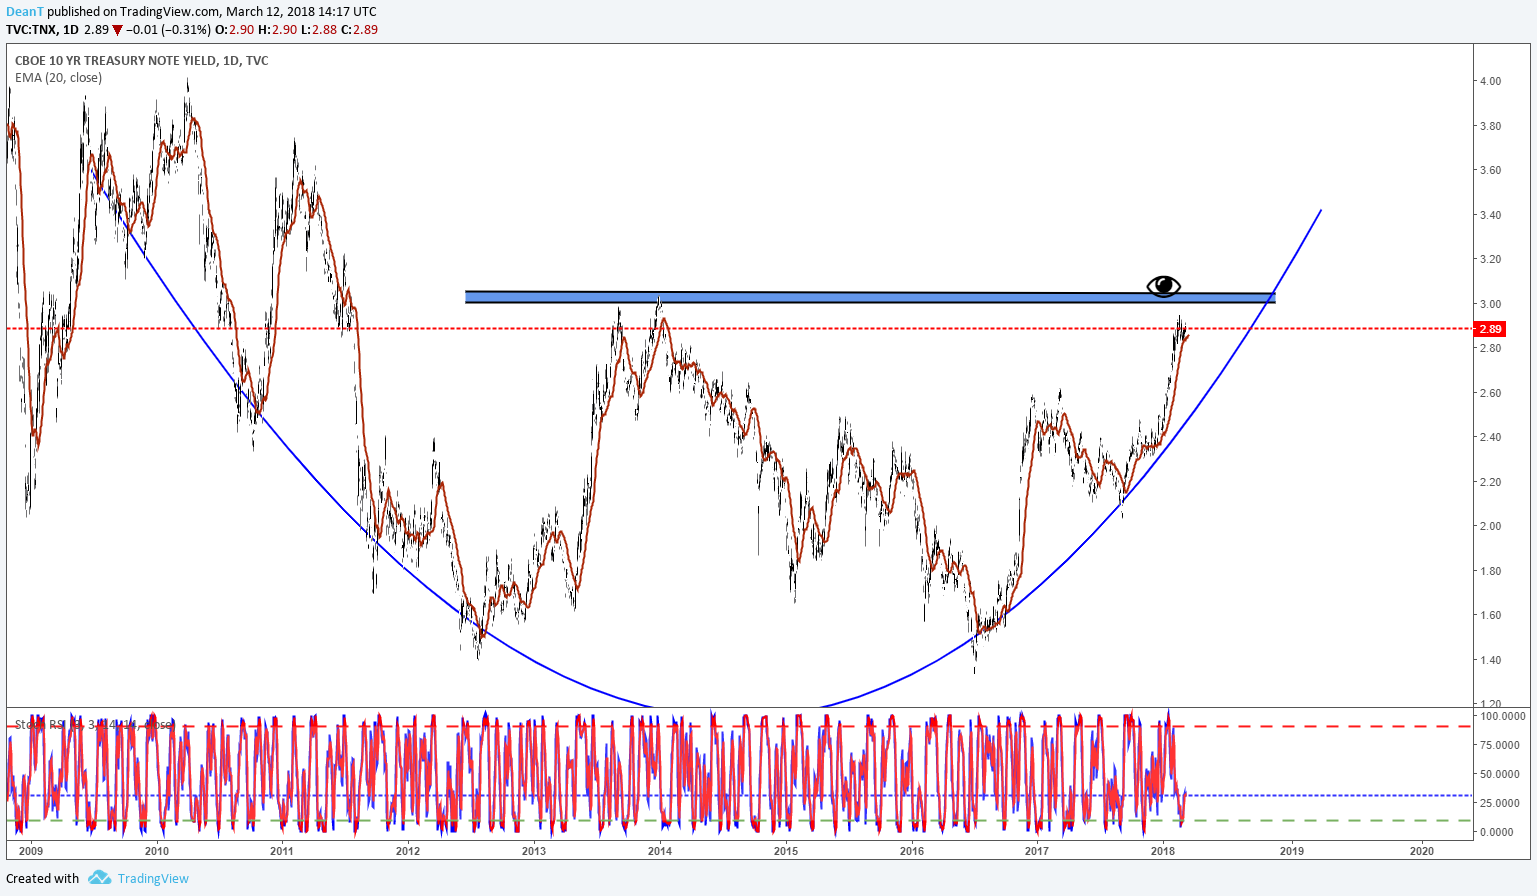Image resolution: width=1537 pixels, height=896 pixels.
Task: Click the 2019 year label on time axis
Action: coord(1292,851)
